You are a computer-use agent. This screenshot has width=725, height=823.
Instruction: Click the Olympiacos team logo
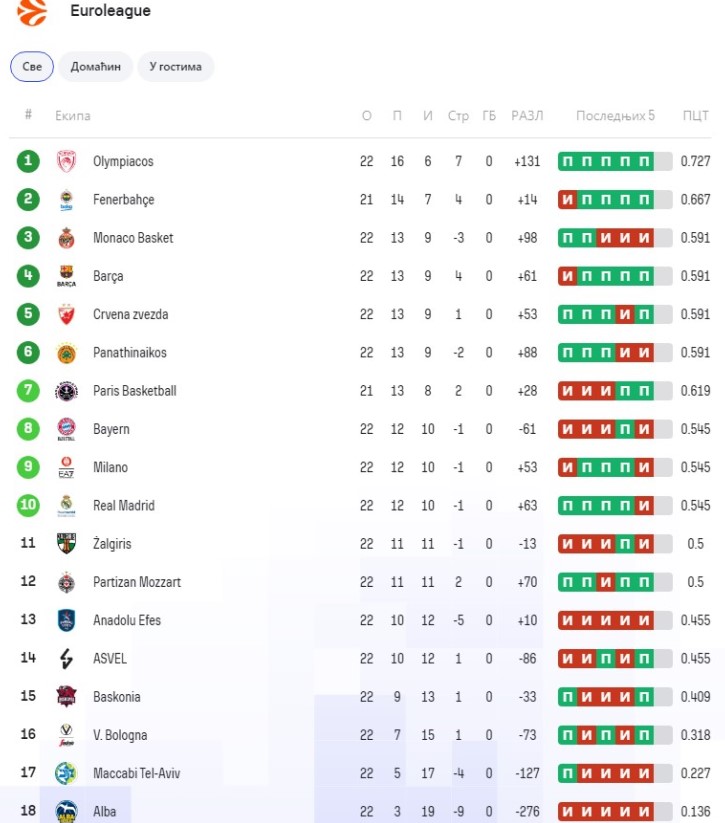66,161
